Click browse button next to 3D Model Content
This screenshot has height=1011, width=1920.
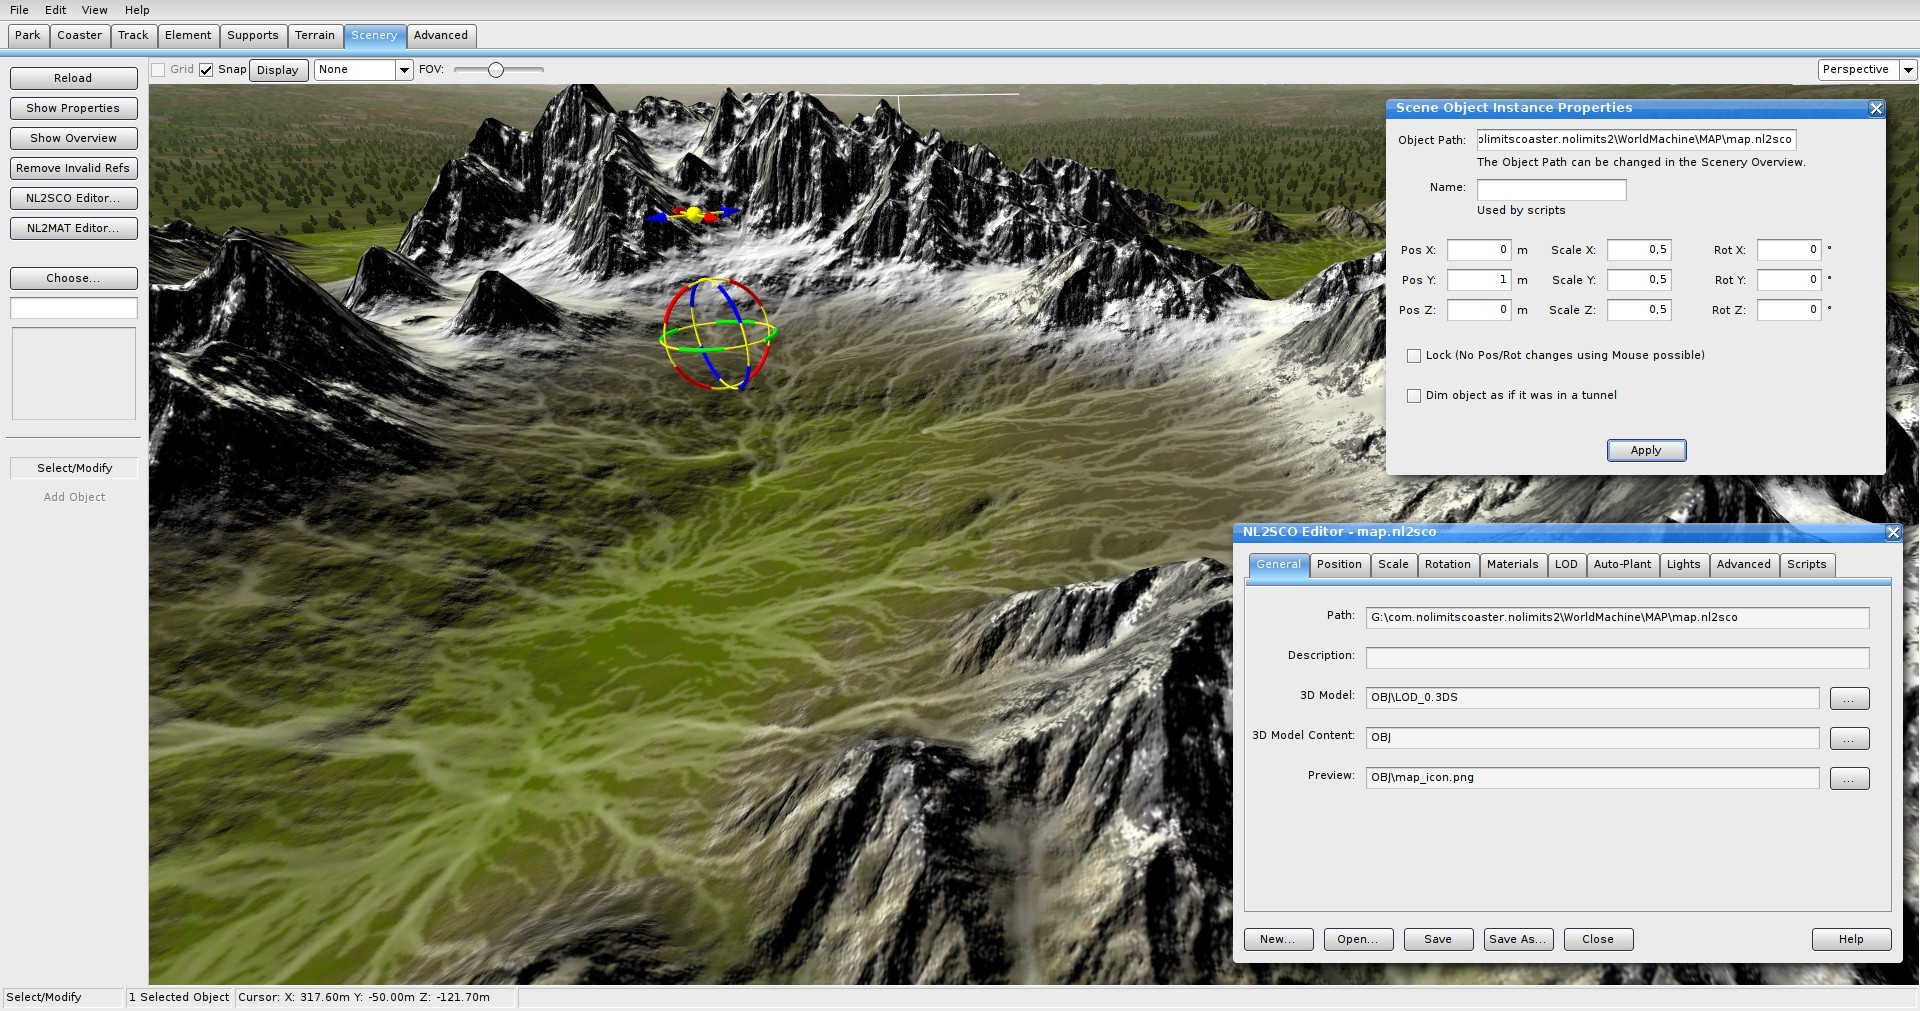[1849, 738]
